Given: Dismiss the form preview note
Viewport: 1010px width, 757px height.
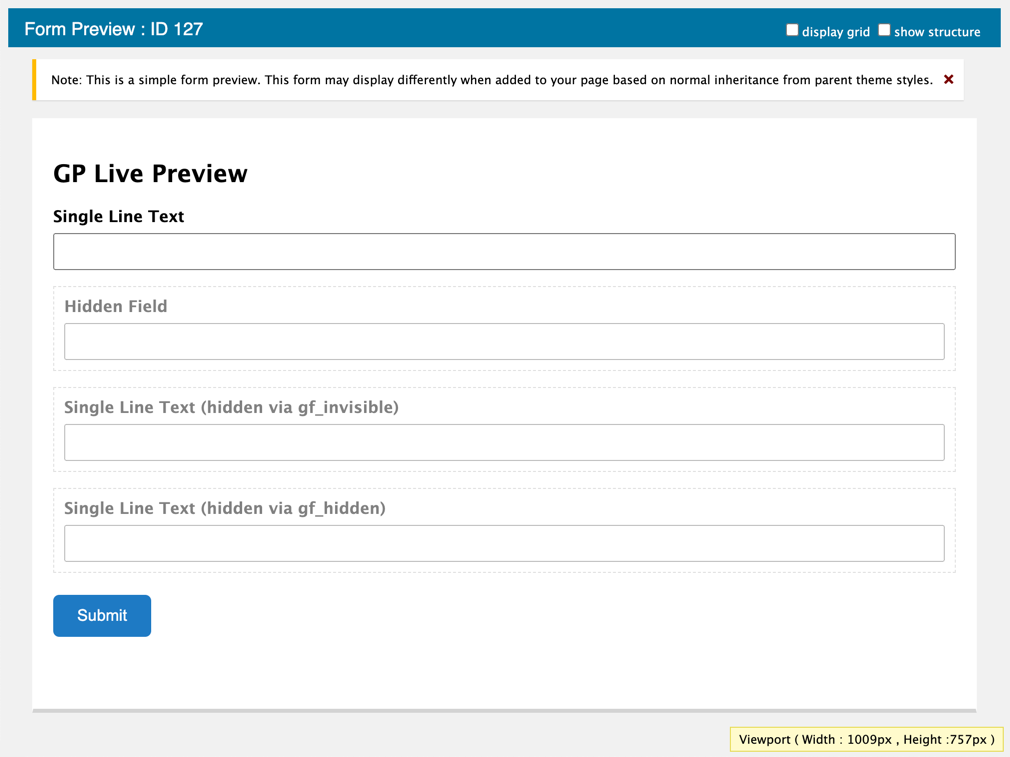Looking at the screenshot, I should [948, 79].
